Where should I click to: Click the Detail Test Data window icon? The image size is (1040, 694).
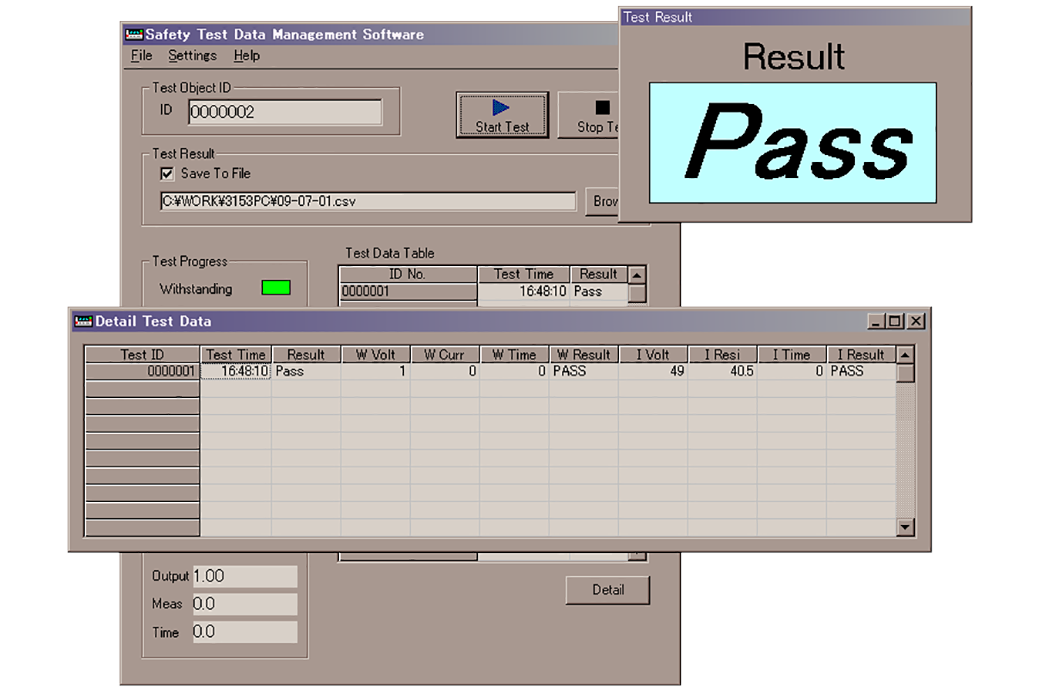coord(83,321)
